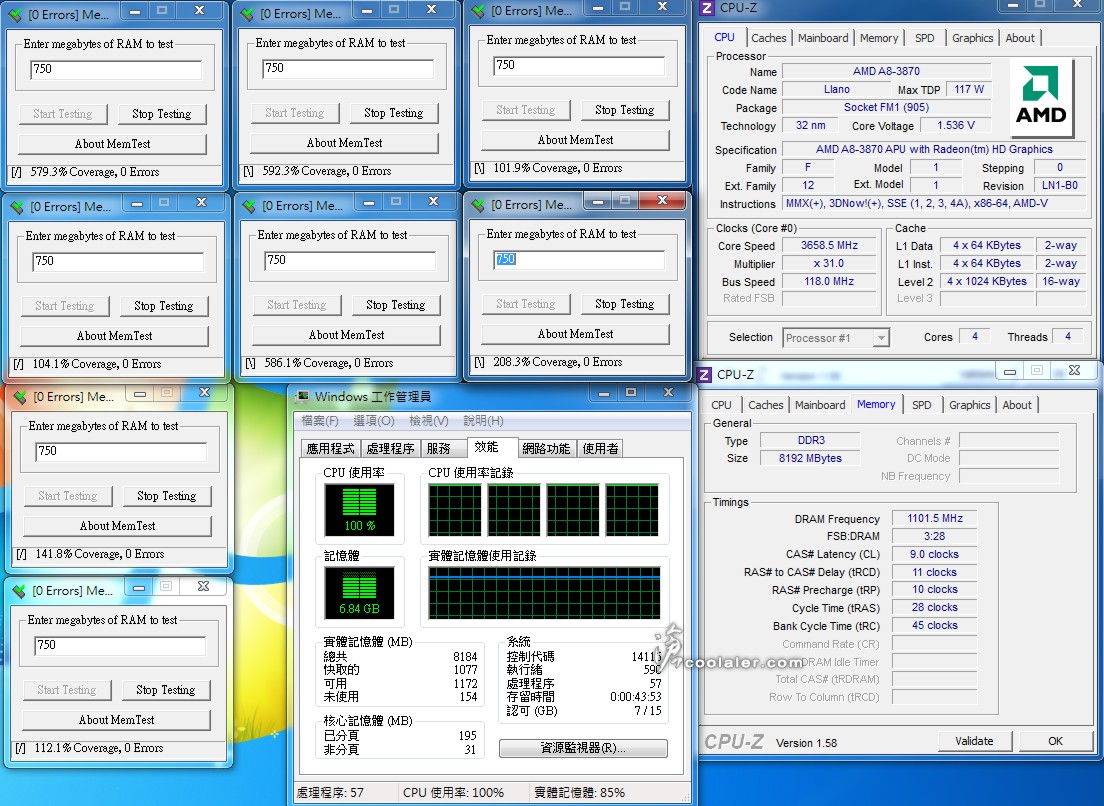
Task: Click the Windows Task Manager title bar icon
Action: coord(303,396)
